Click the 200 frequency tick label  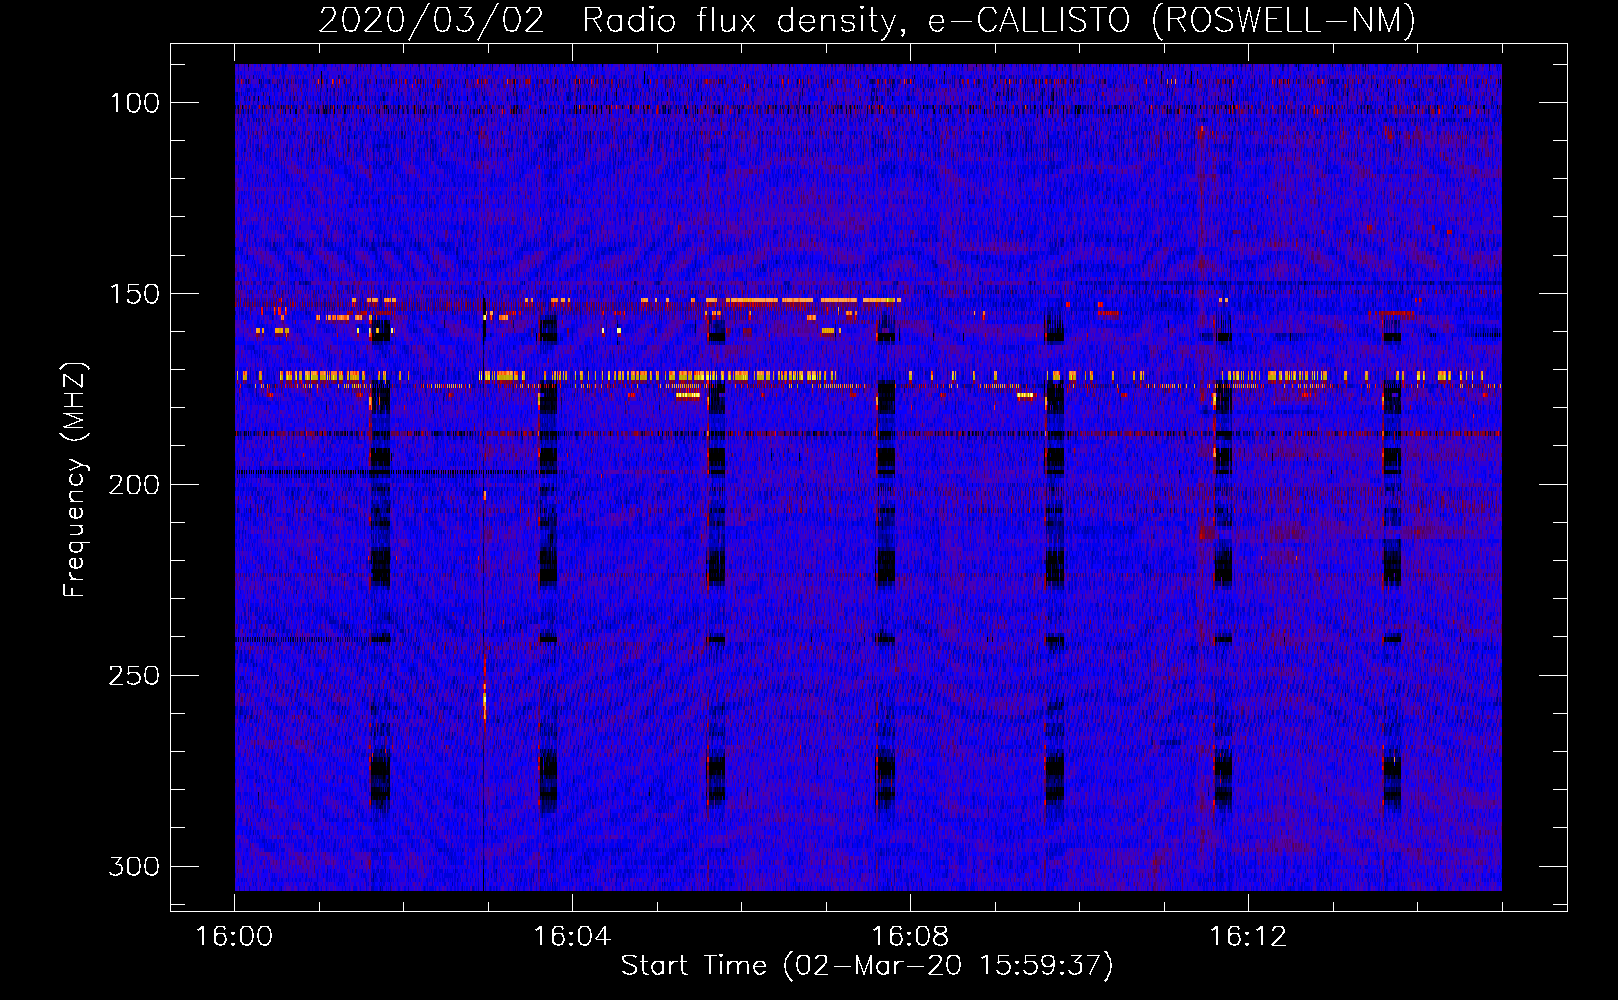click(x=134, y=485)
